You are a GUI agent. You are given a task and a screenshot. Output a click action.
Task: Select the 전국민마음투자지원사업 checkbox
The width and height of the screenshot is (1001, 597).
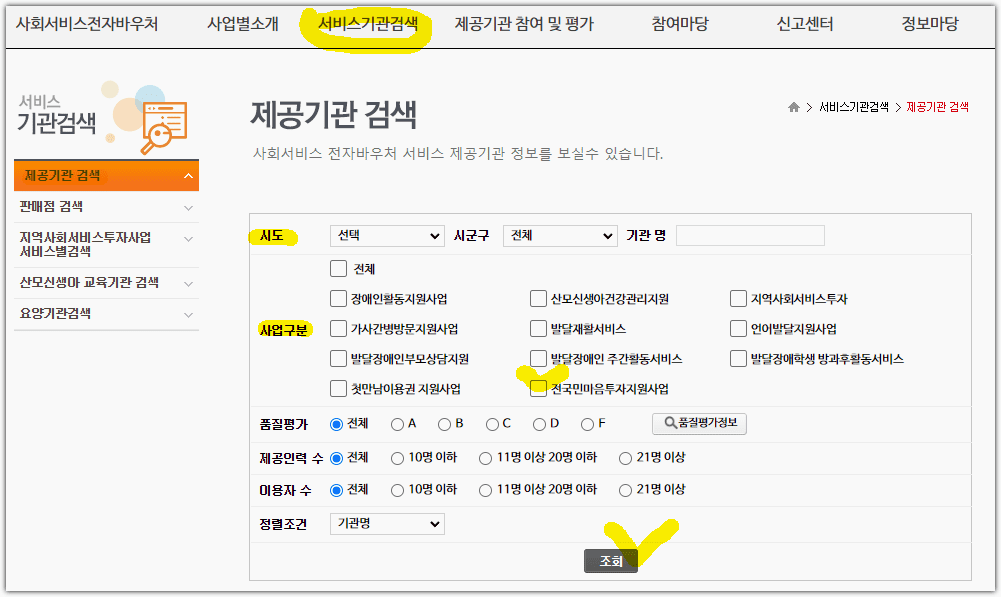538,388
